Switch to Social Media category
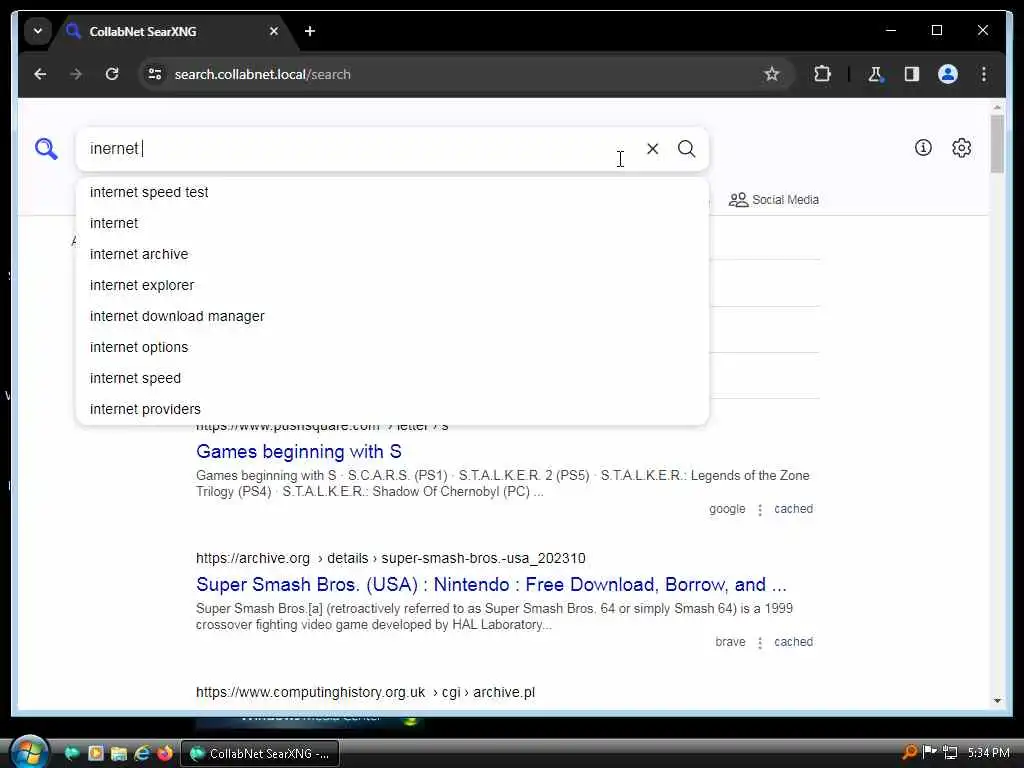This screenshot has height=768, width=1024. [774, 200]
